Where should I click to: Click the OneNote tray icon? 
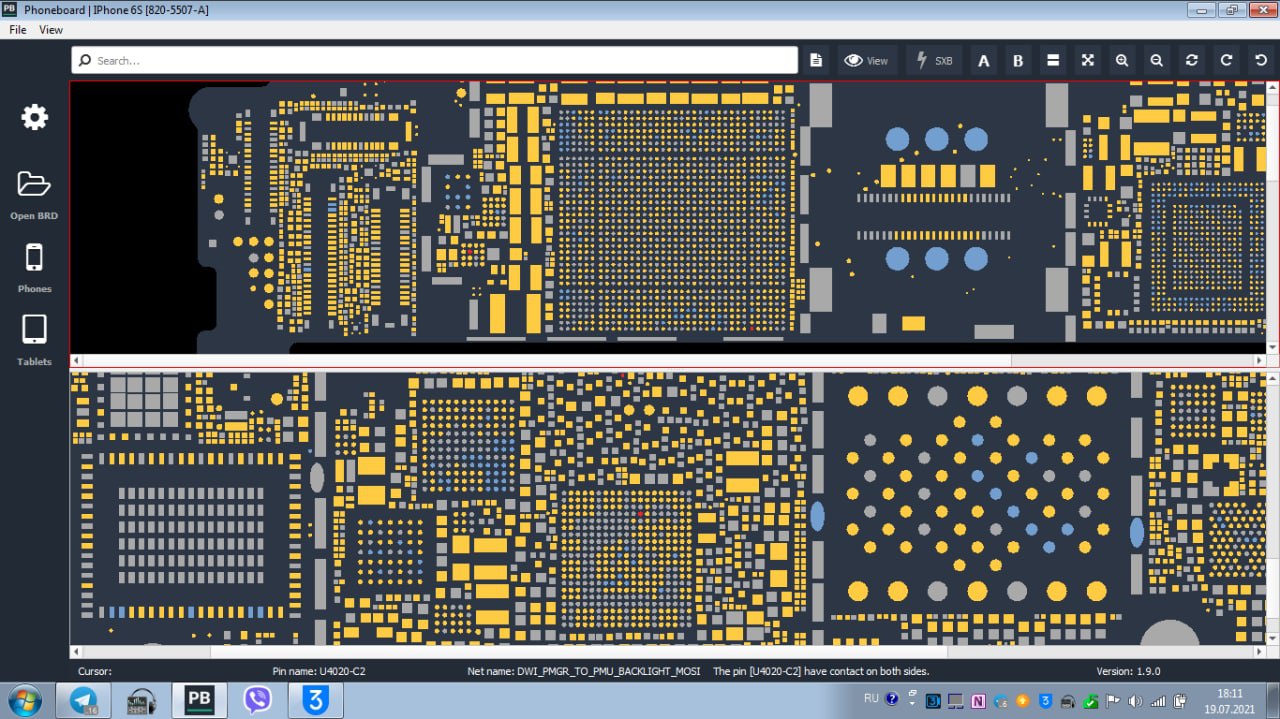click(978, 701)
